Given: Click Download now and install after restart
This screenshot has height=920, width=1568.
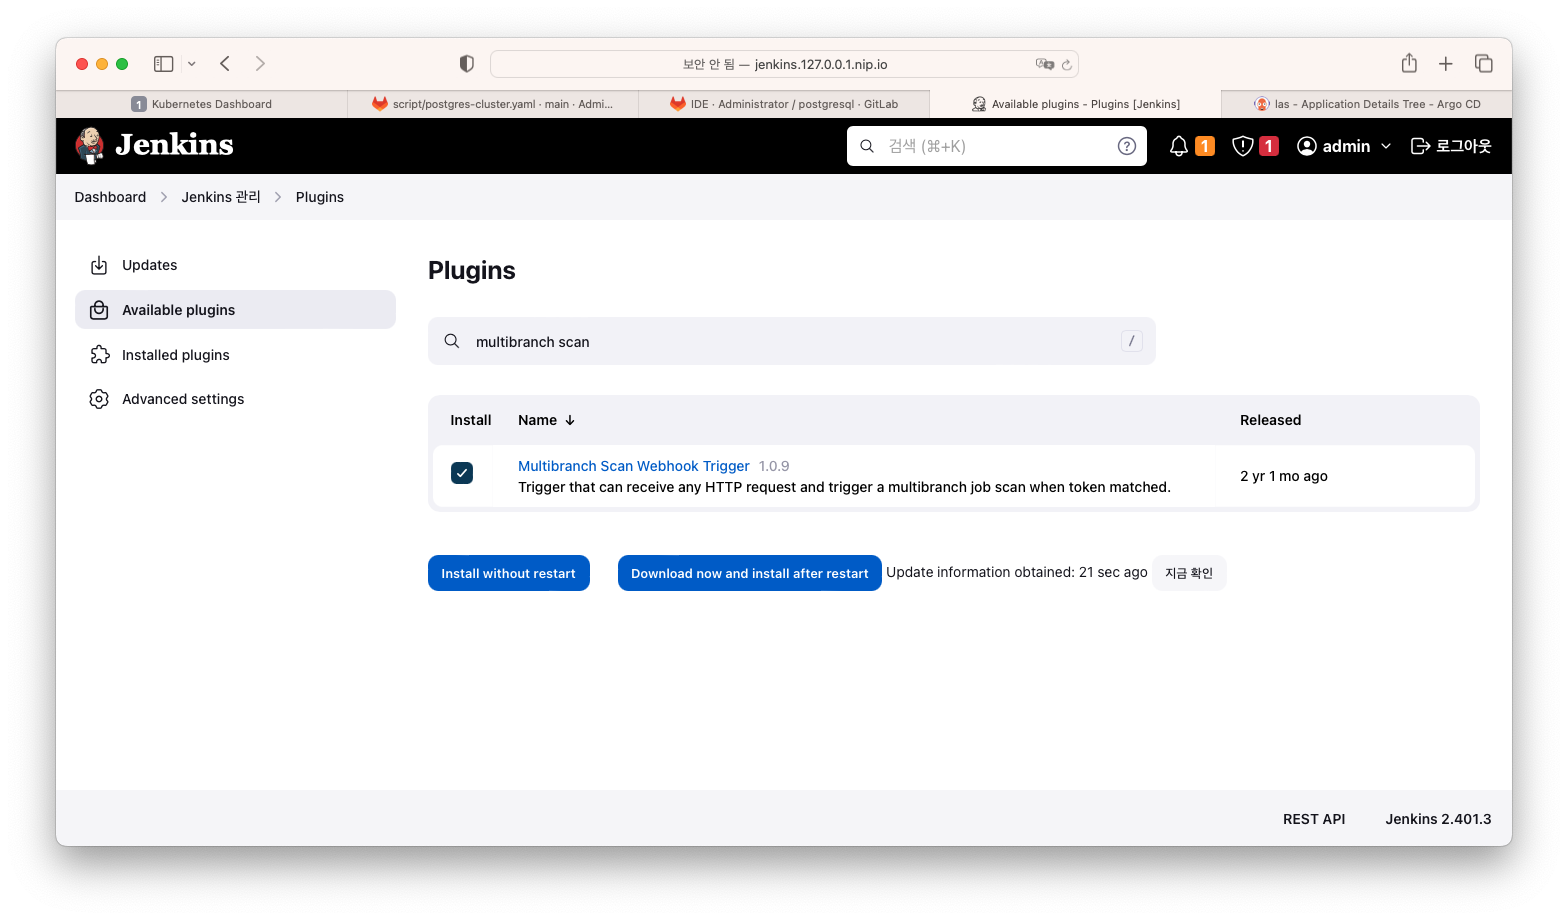Looking at the screenshot, I should 750,573.
